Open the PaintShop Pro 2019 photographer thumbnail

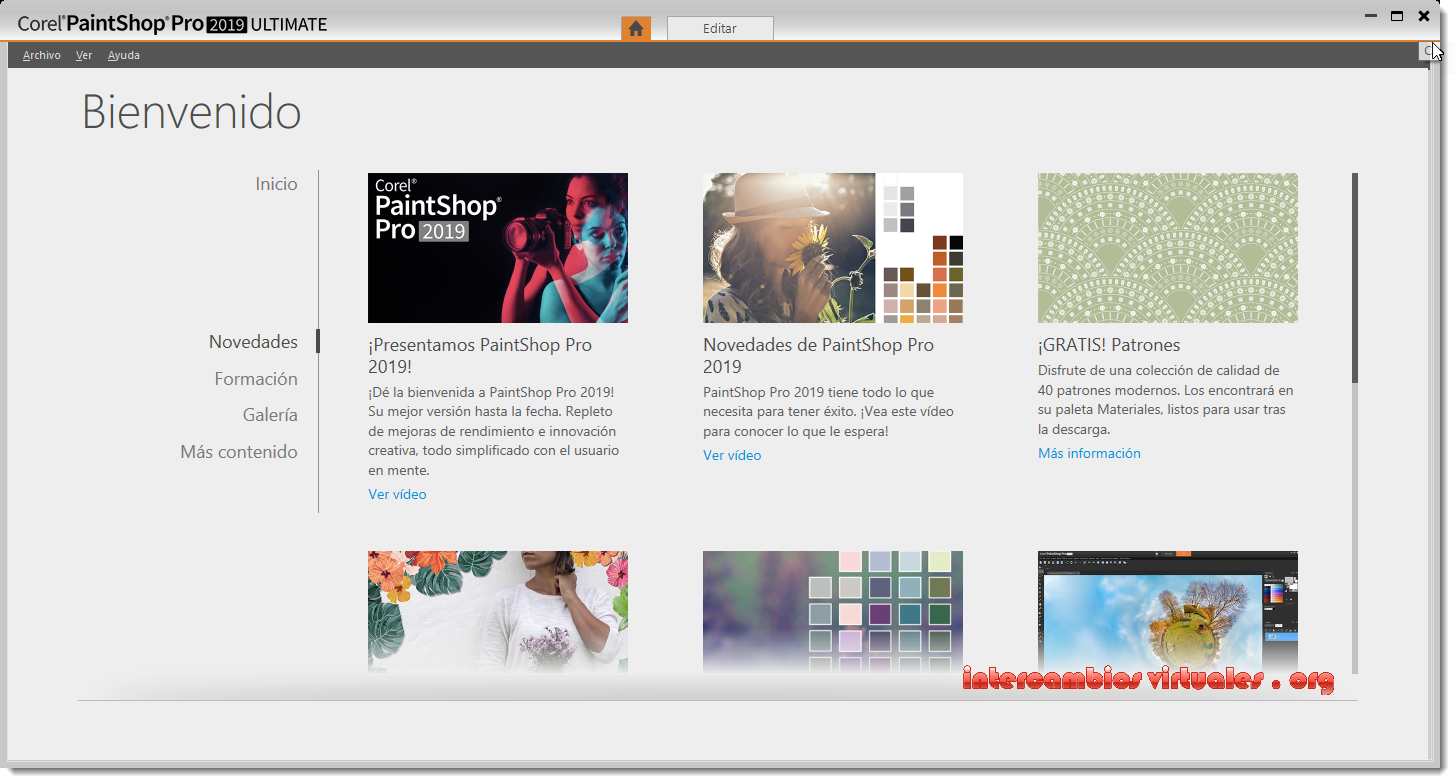pos(498,248)
